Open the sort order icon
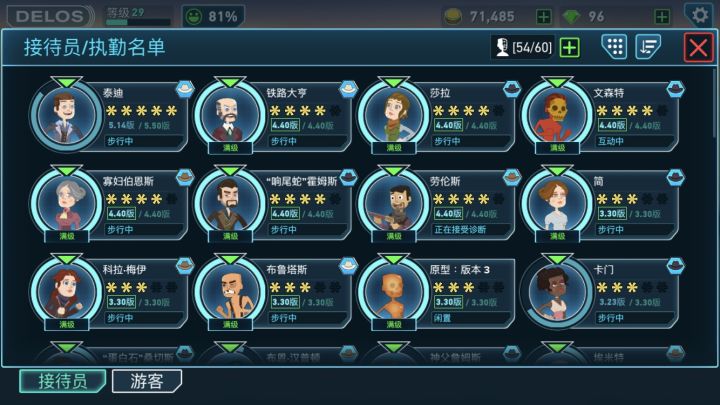 pyautogui.click(x=648, y=46)
